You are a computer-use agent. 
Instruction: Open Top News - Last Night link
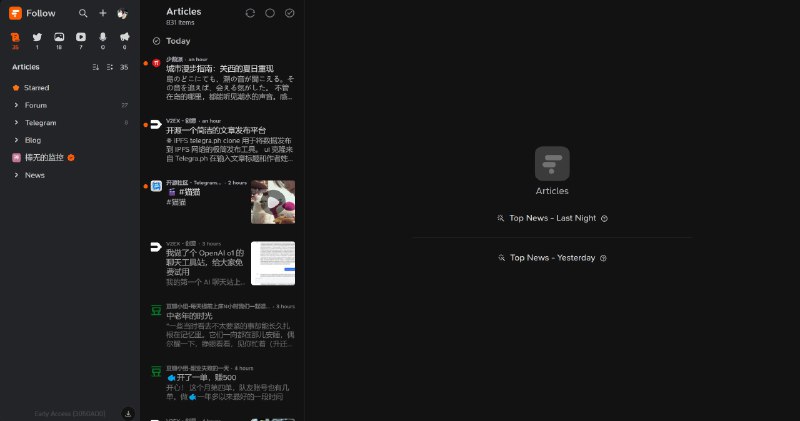552,217
